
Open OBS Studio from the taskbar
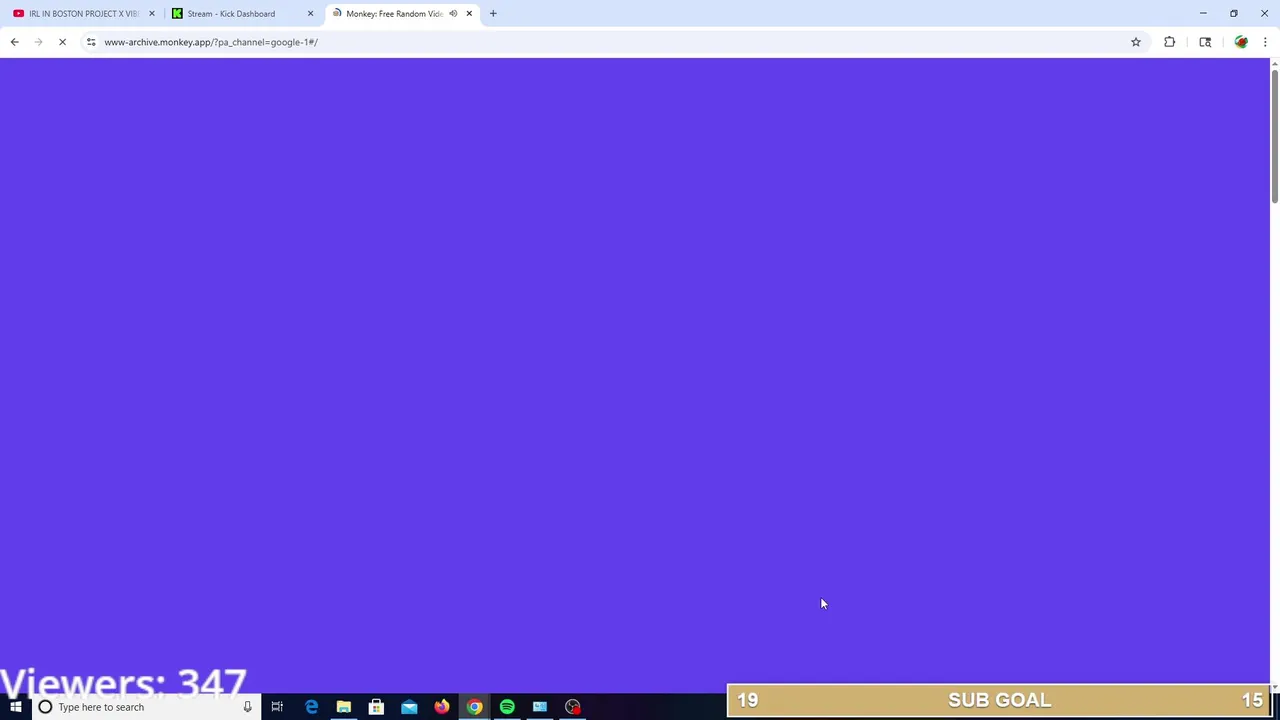pos(572,707)
